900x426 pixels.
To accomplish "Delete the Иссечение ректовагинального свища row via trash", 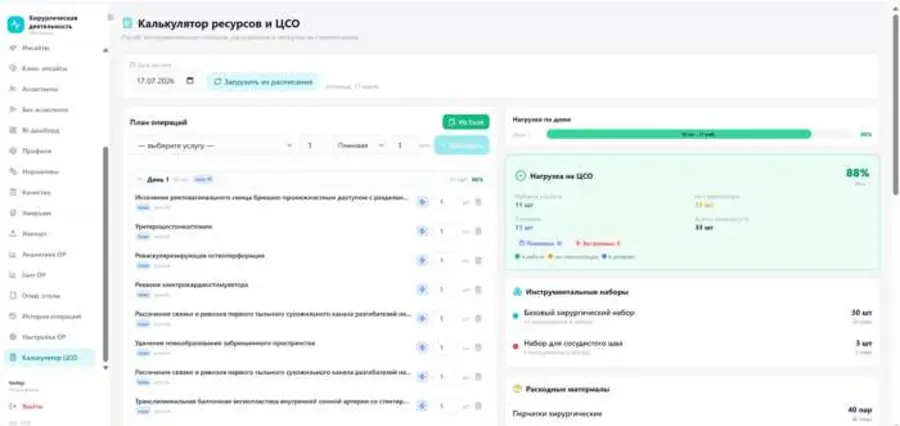I will tap(478, 202).
